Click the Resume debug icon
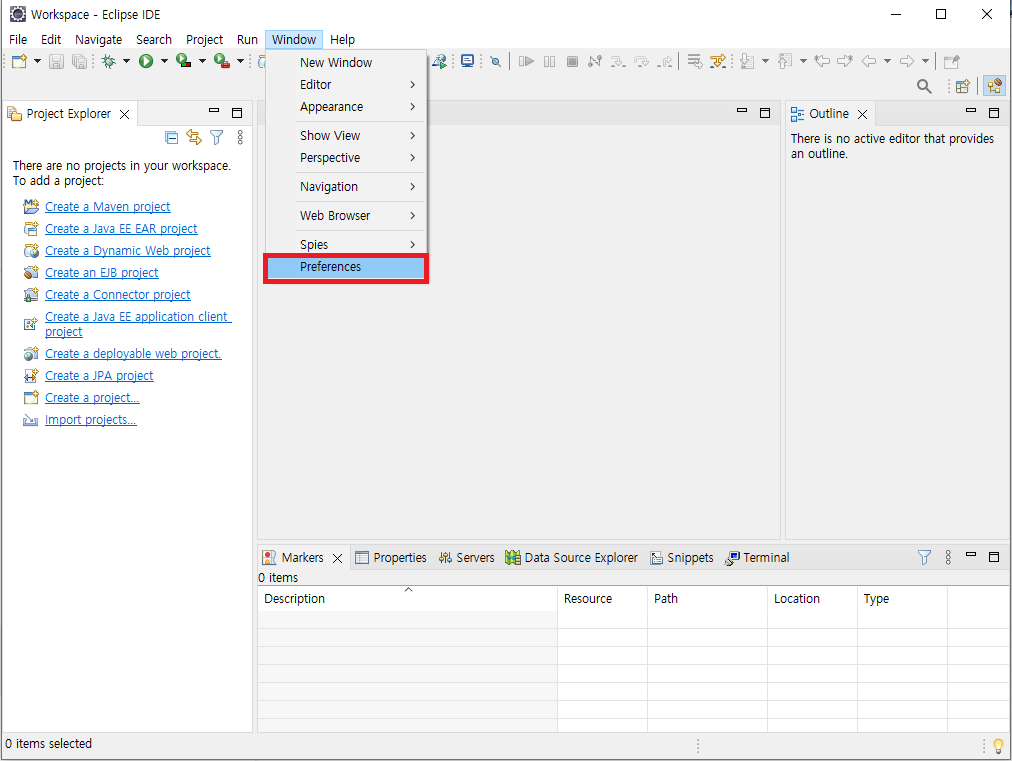This screenshot has width=1012, height=761. pos(526,61)
